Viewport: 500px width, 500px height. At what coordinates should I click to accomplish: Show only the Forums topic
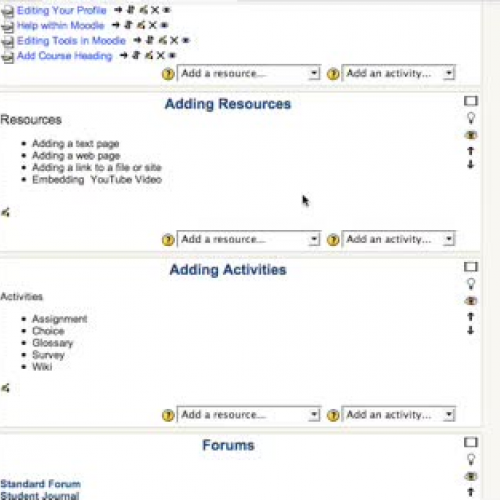pos(471,442)
